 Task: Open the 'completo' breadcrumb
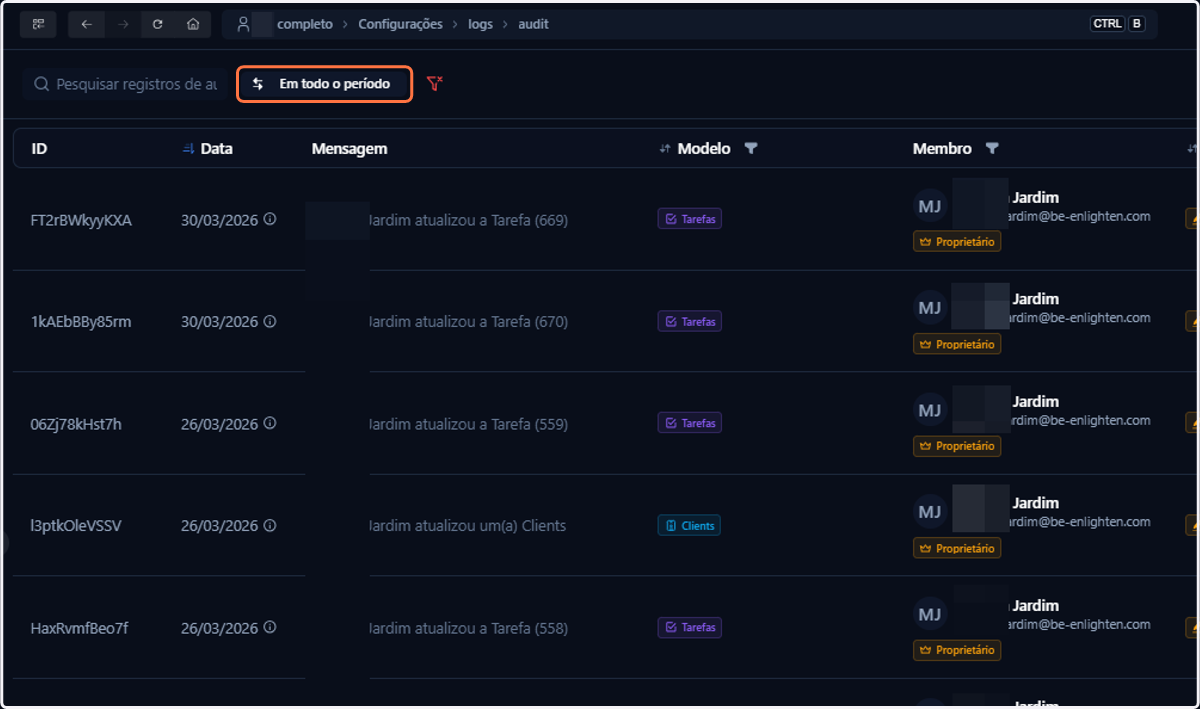coord(305,24)
